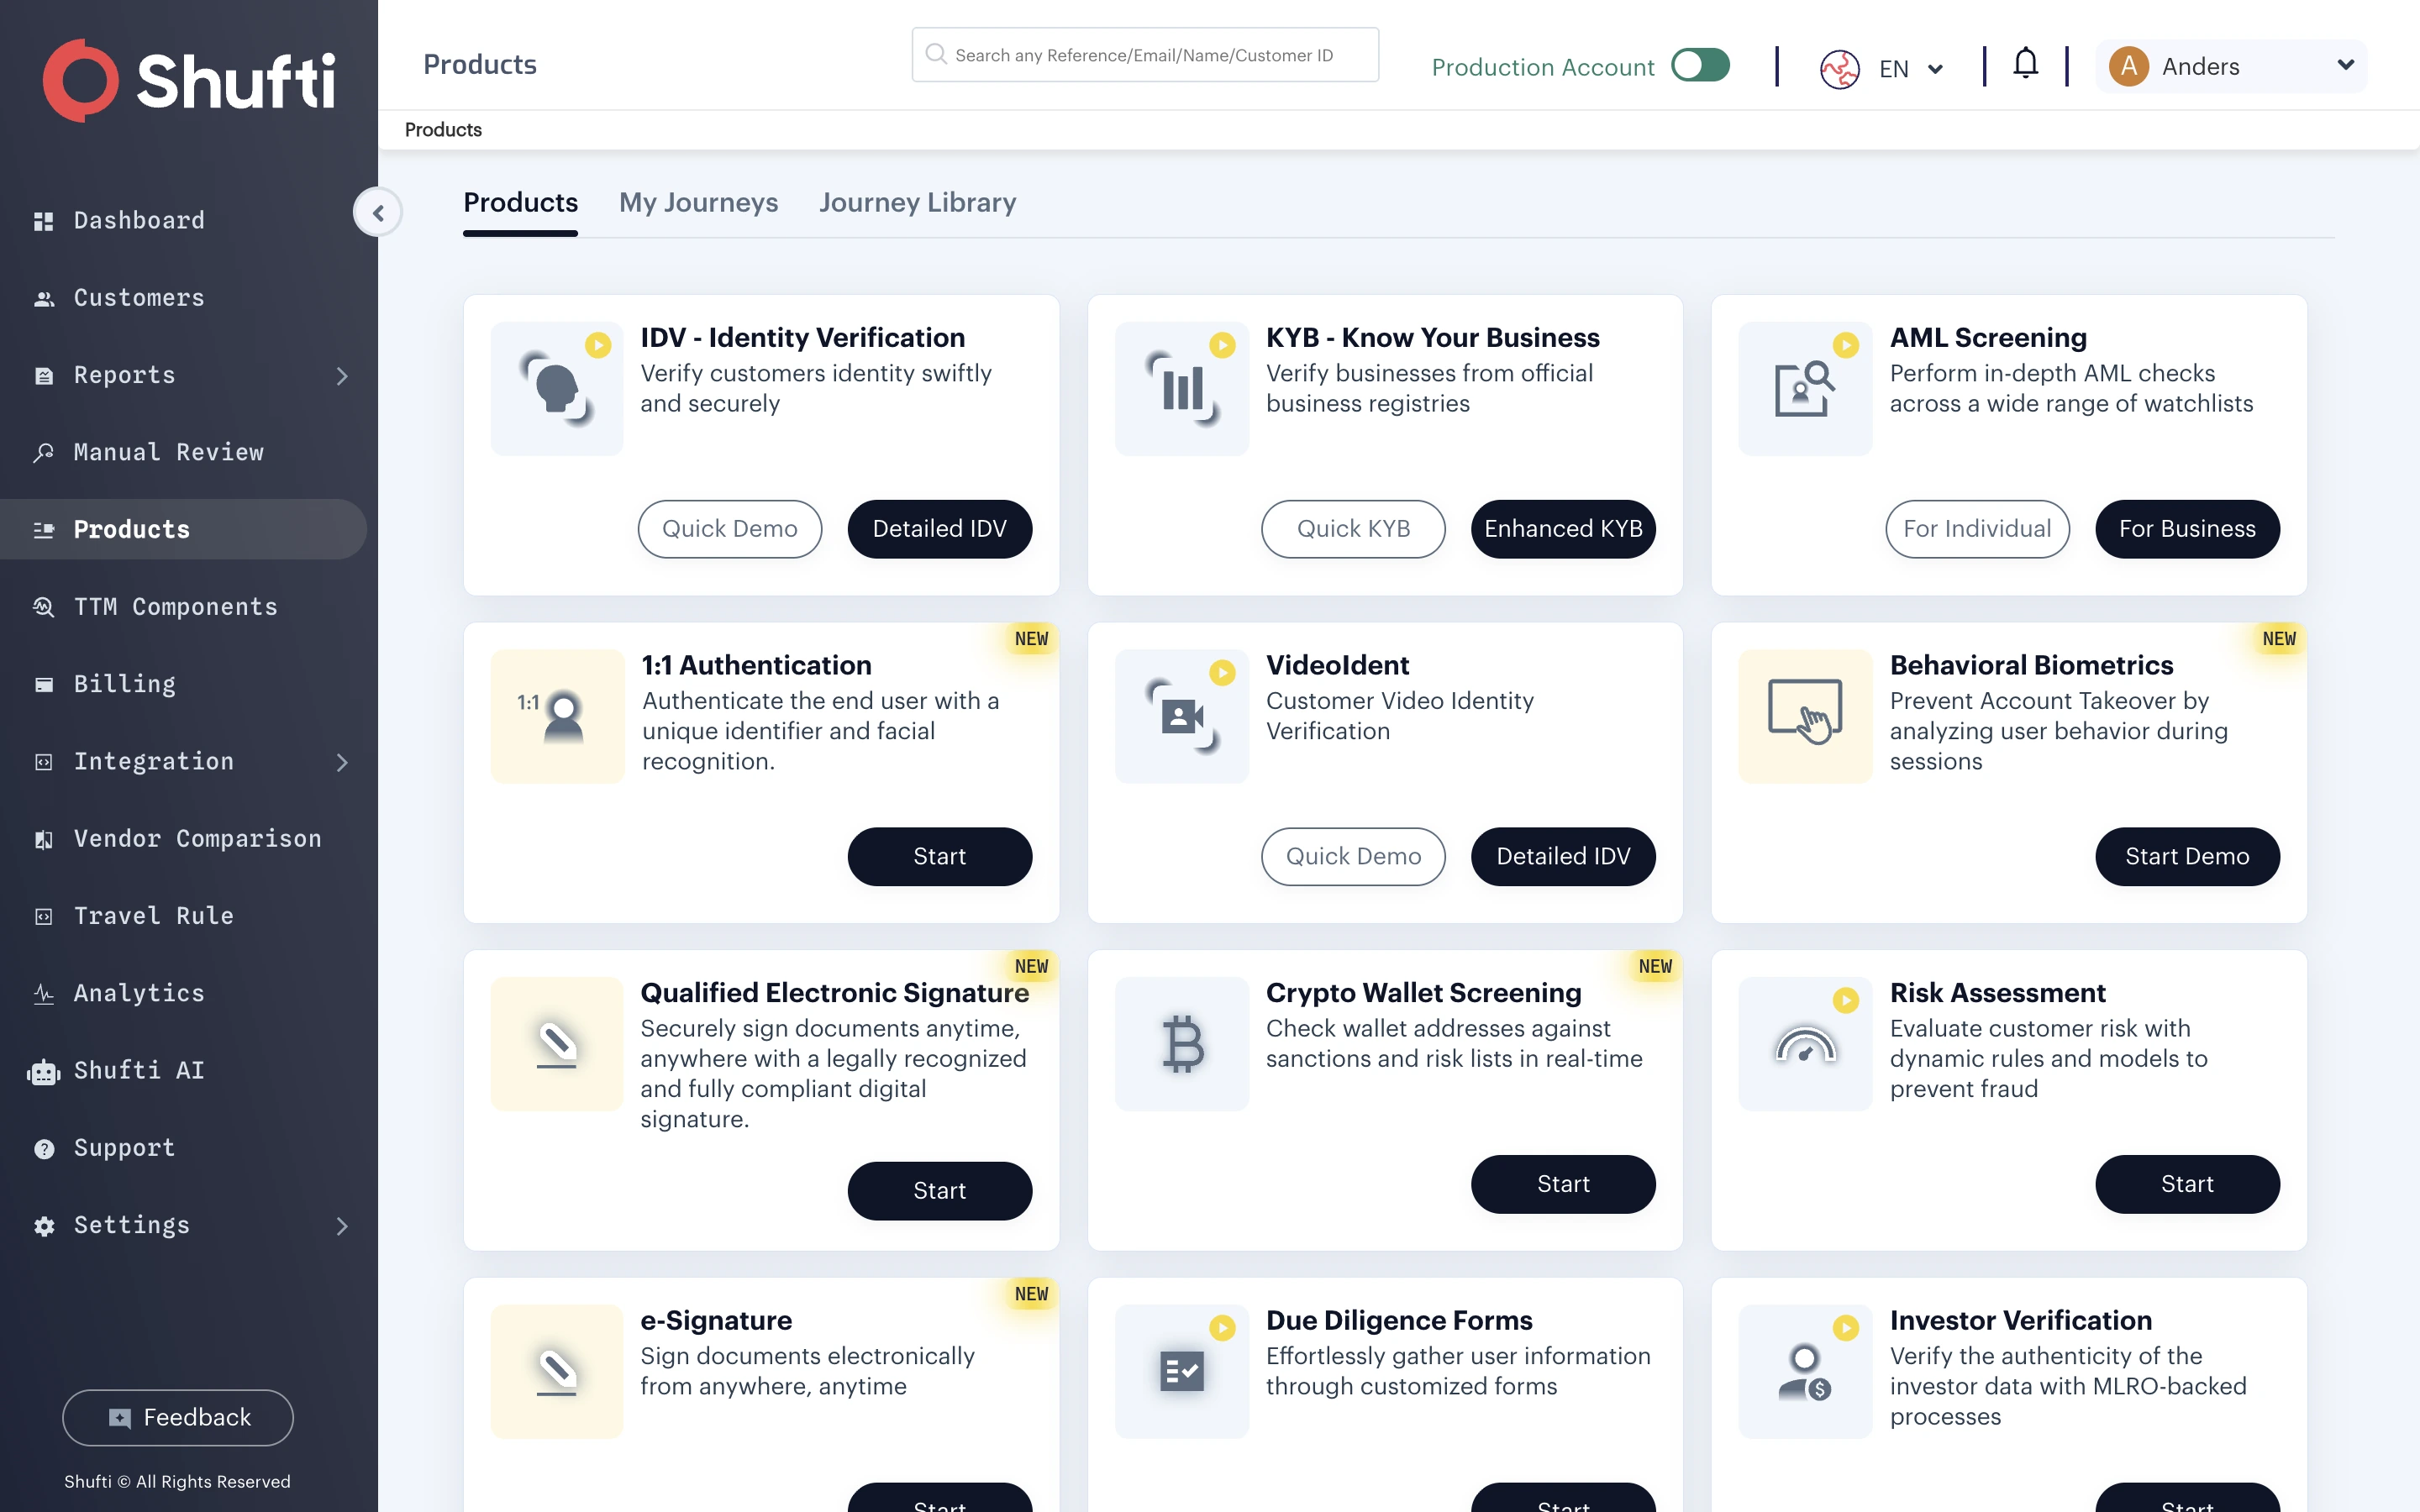
Task: Switch to the My Journeys tab
Action: pyautogui.click(x=698, y=202)
